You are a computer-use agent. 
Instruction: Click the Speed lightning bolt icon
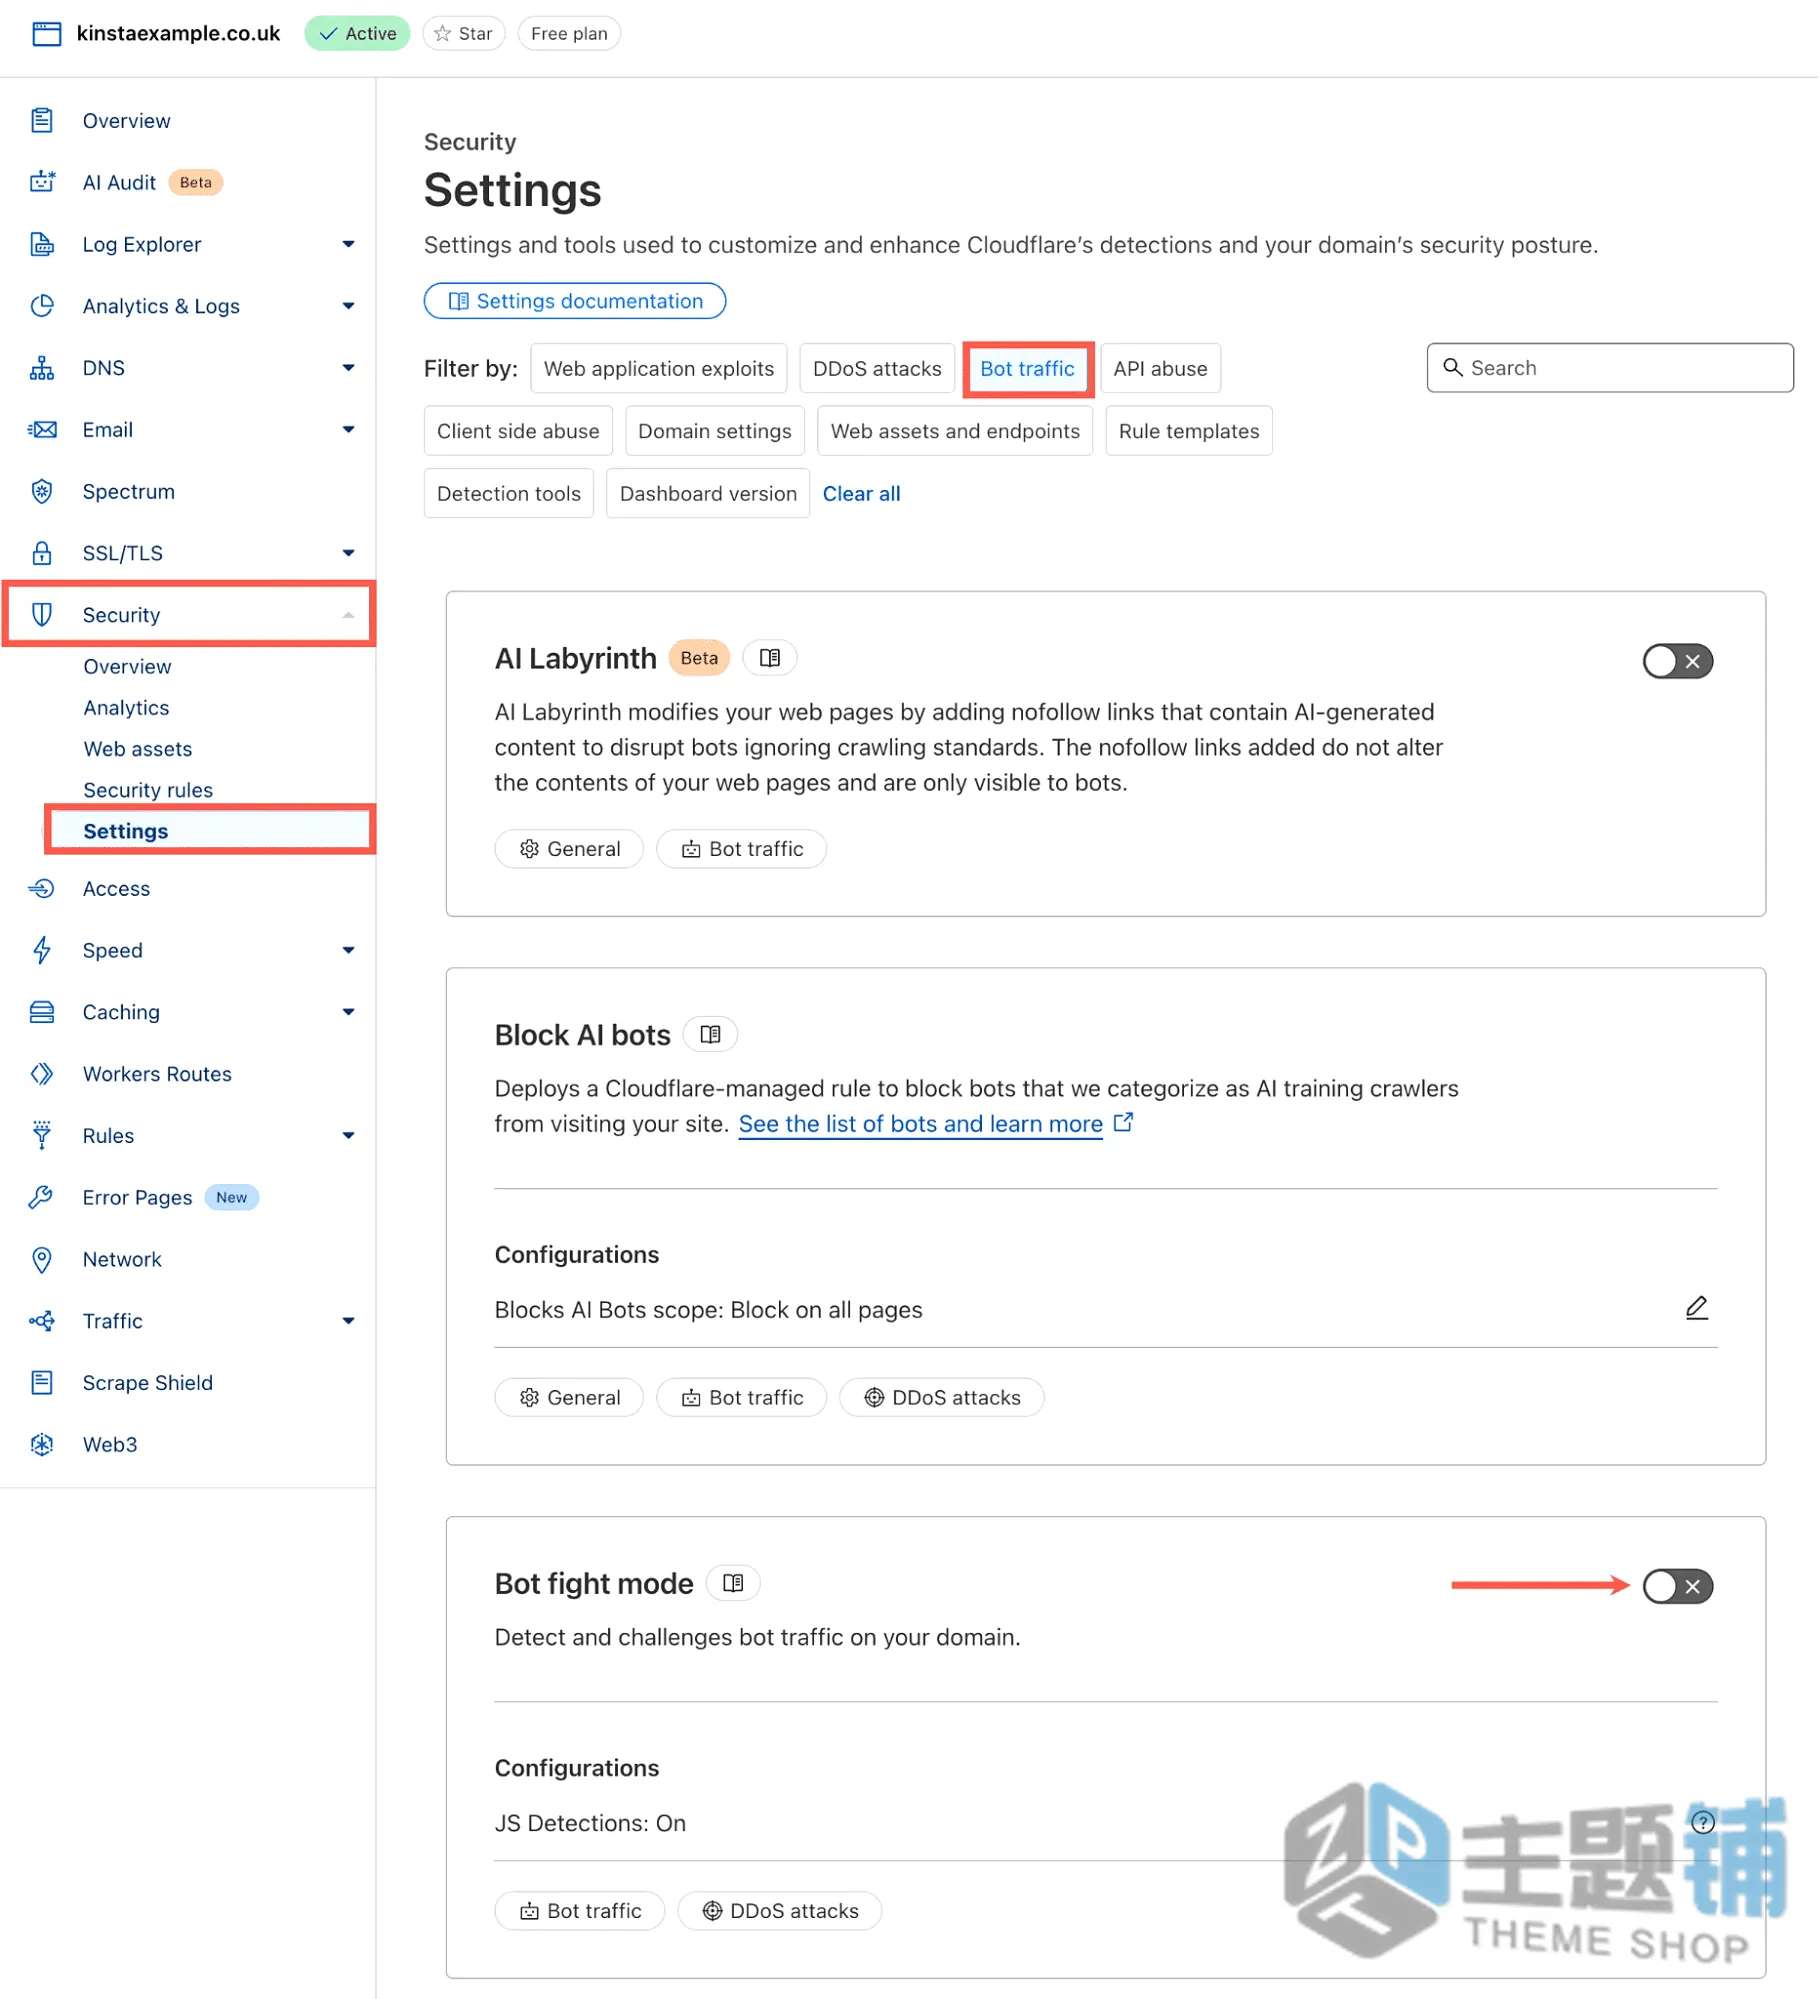click(x=42, y=951)
